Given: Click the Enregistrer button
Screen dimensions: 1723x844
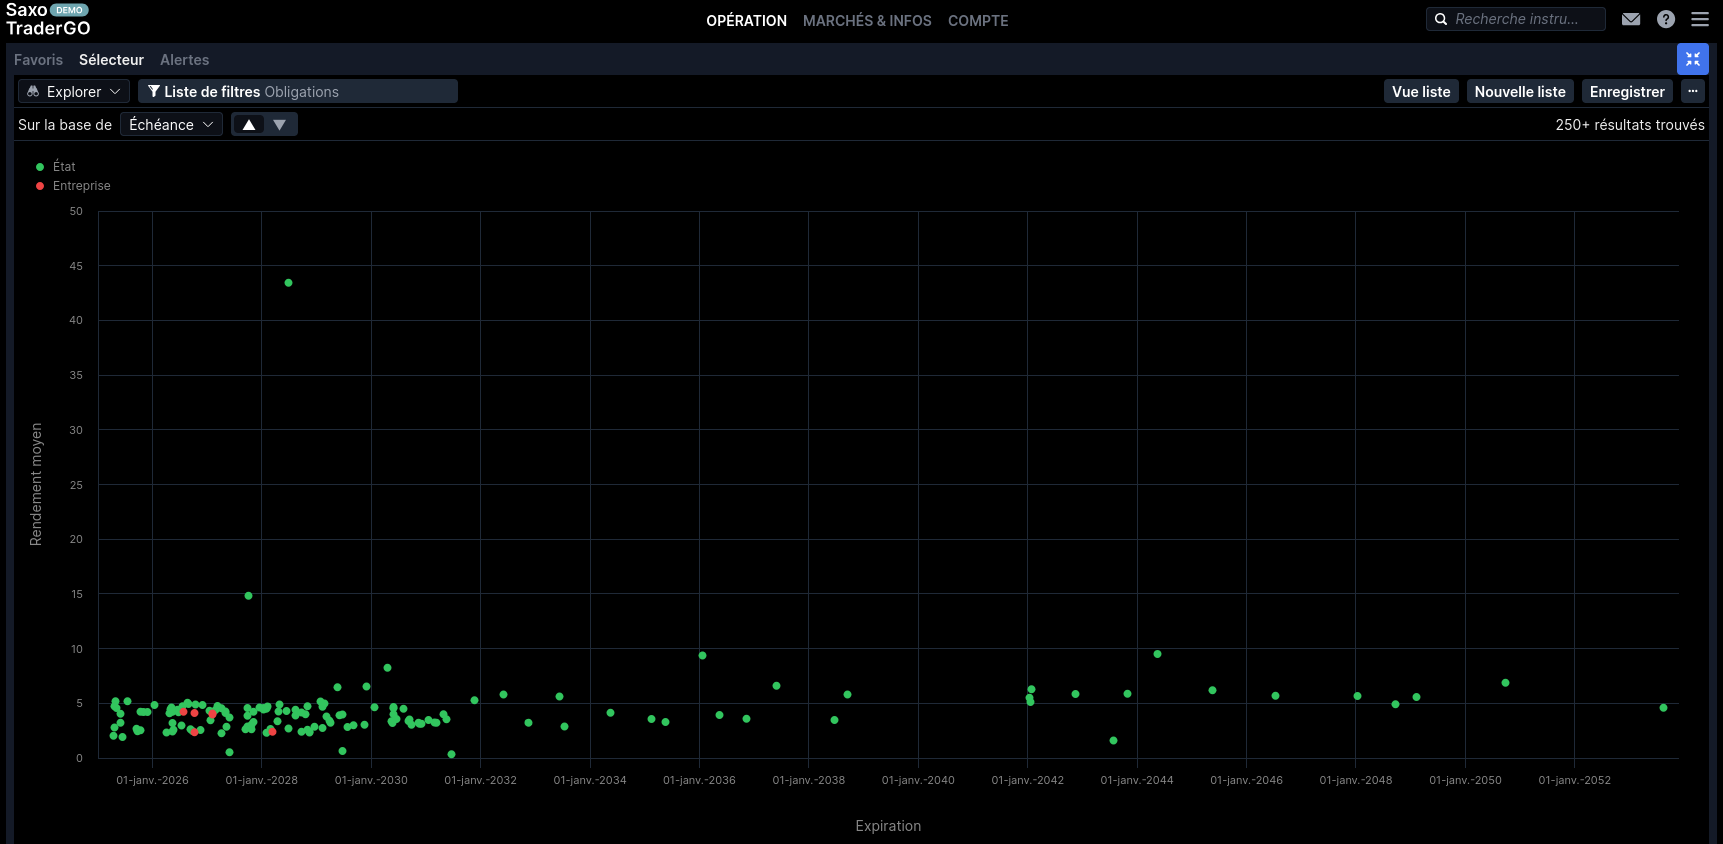Looking at the screenshot, I should [1627, 92].
